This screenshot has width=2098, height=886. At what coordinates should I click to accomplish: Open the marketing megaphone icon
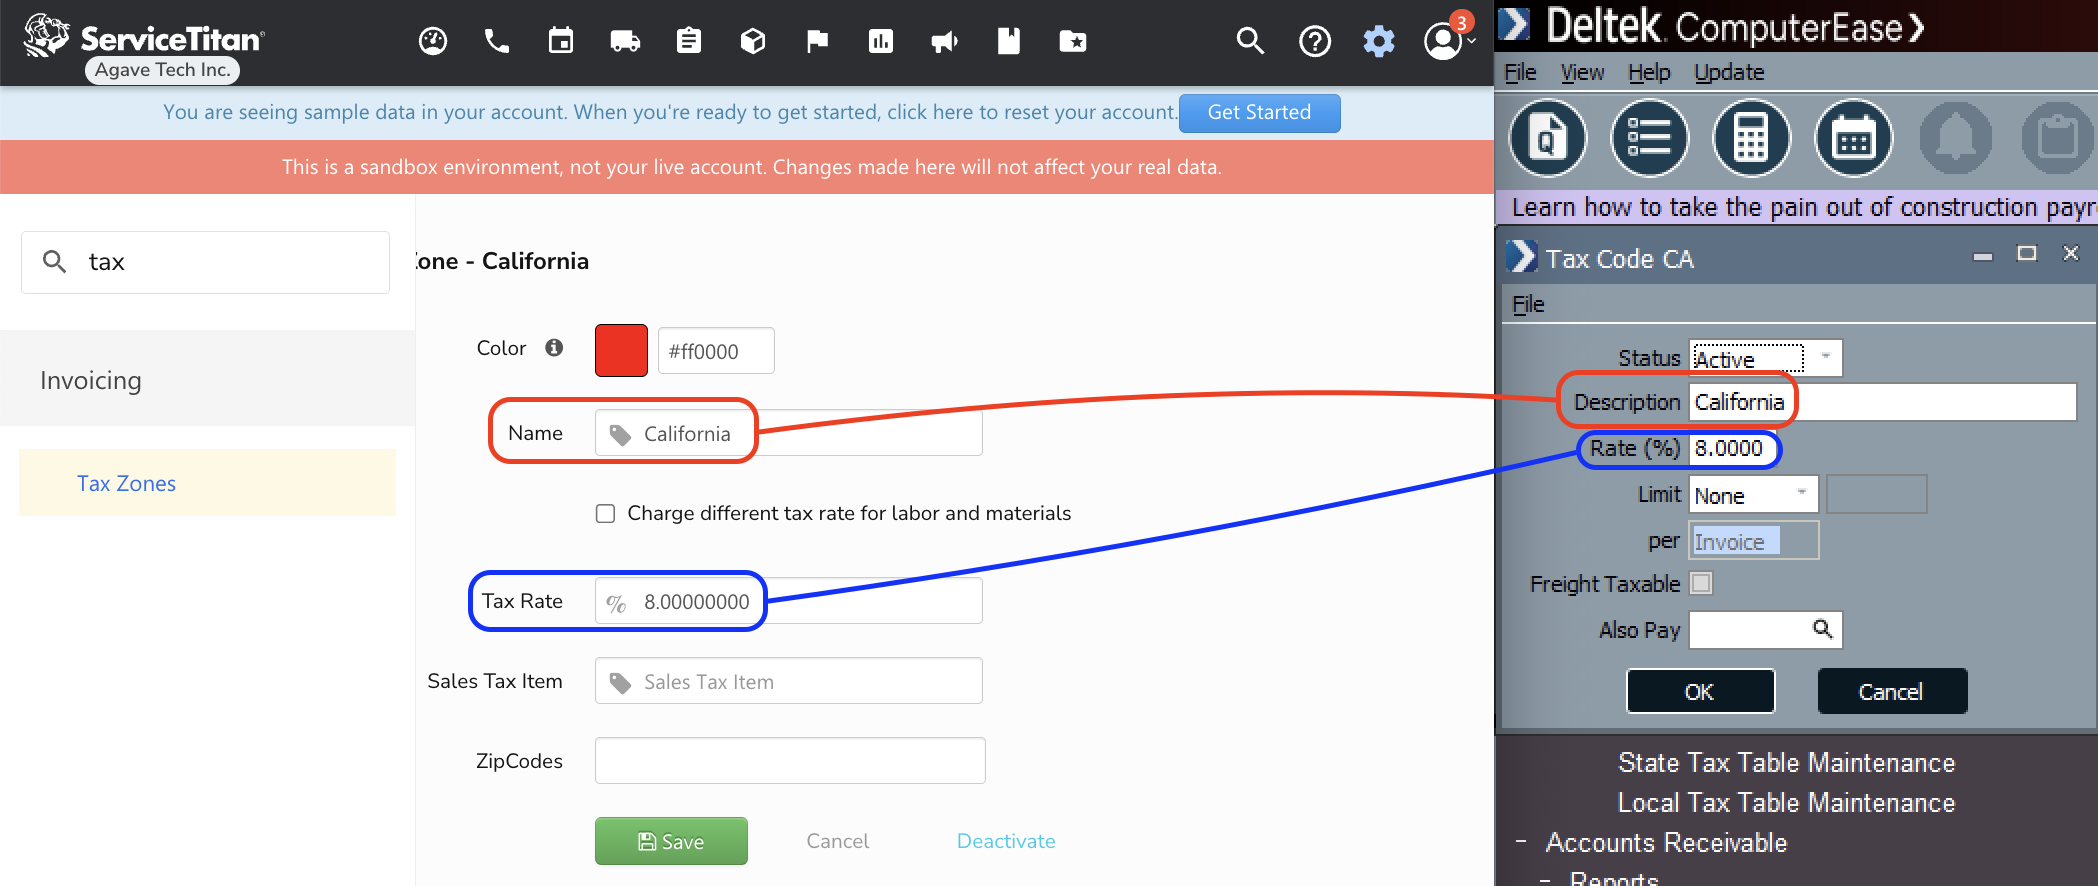point(945,41)
